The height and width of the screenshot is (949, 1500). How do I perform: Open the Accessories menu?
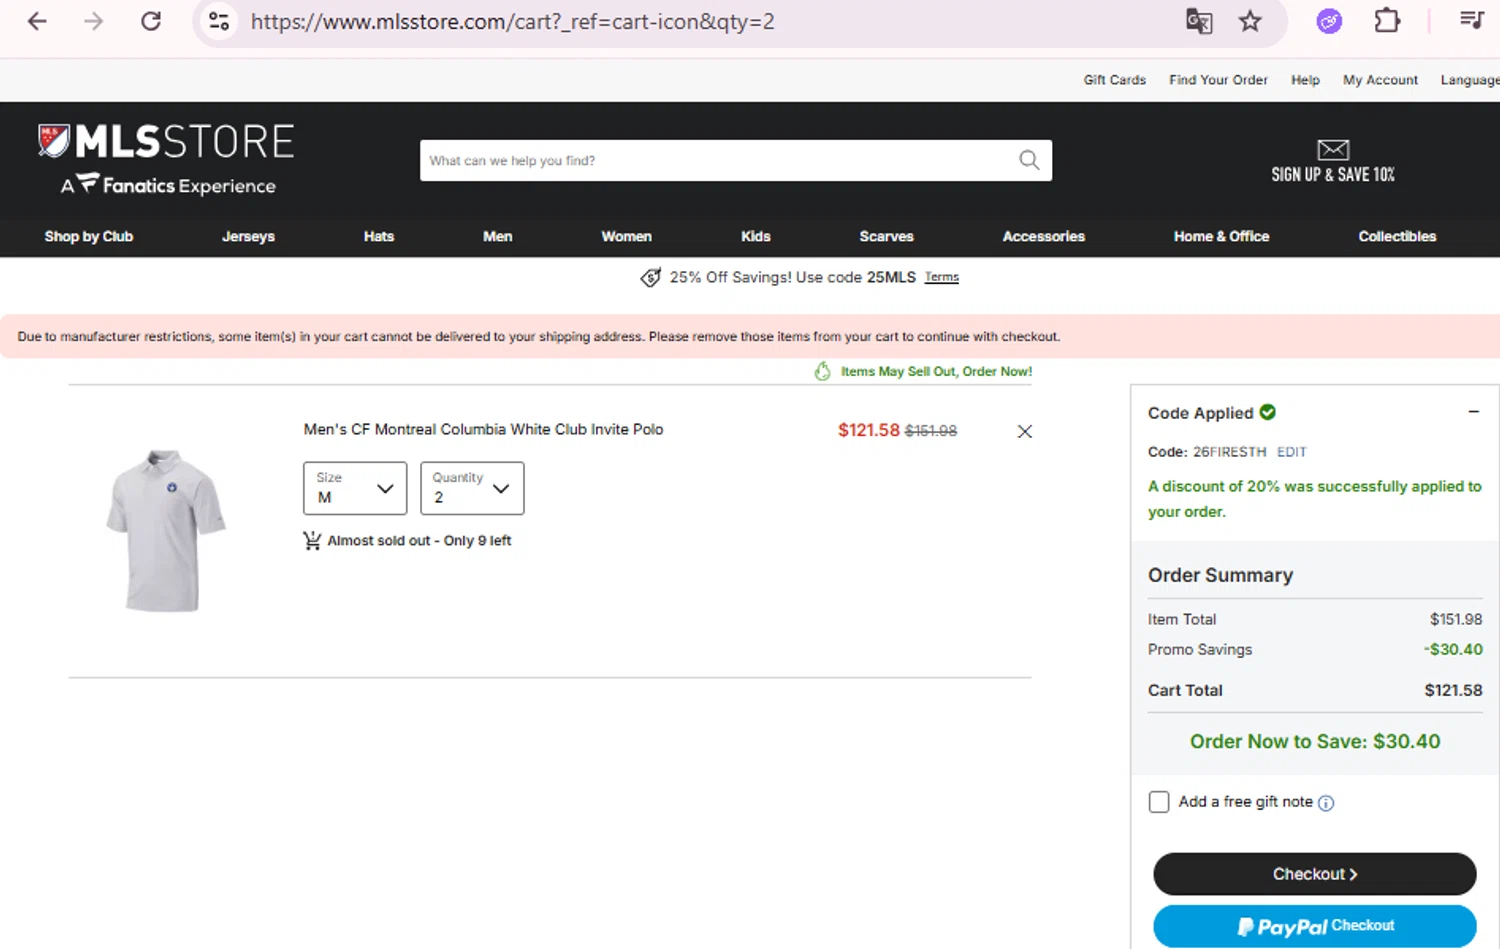coord(1044,236)
